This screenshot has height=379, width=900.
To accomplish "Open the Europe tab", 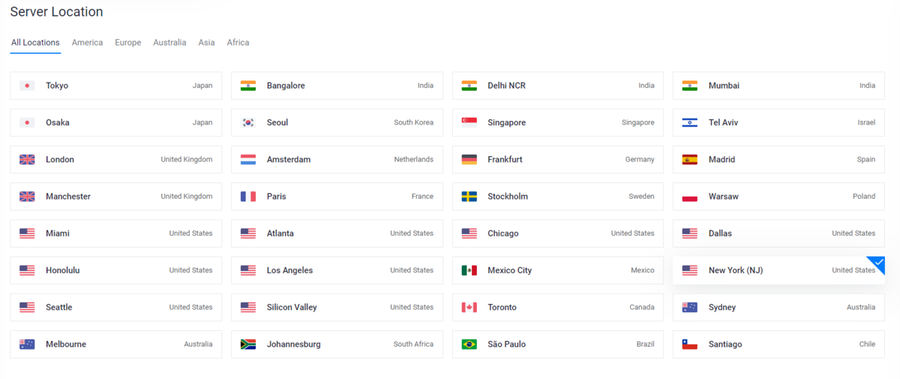I will coord(128,42).
